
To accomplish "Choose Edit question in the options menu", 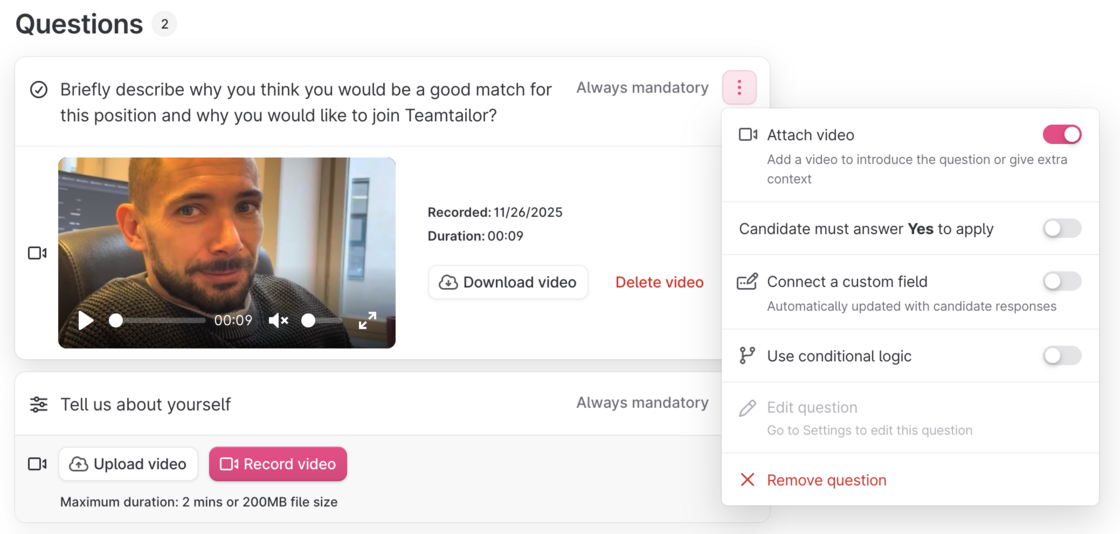I will click(812, 408).
